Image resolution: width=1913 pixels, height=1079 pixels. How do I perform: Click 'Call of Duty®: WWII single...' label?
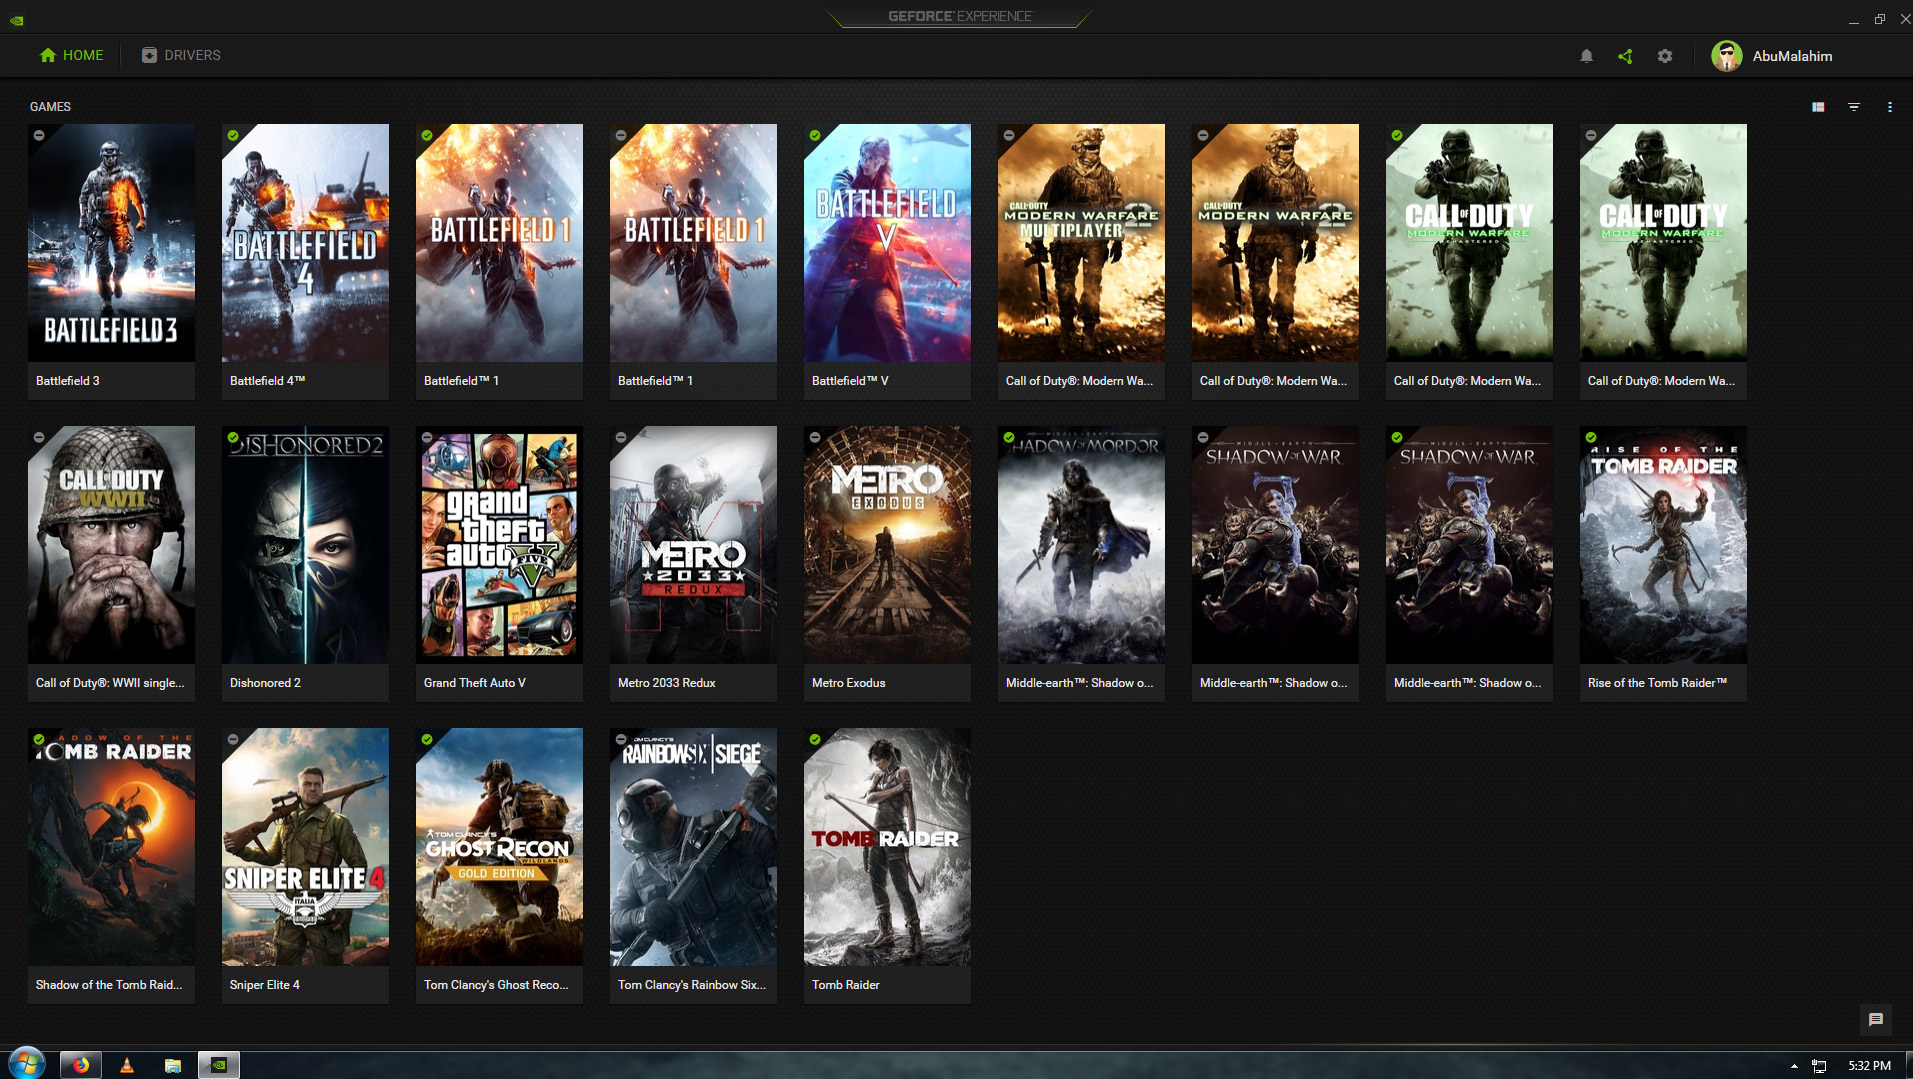(110, 683)
